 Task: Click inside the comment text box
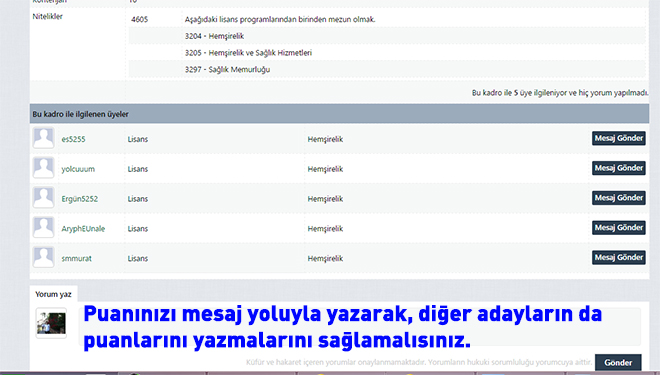(360, 327)
